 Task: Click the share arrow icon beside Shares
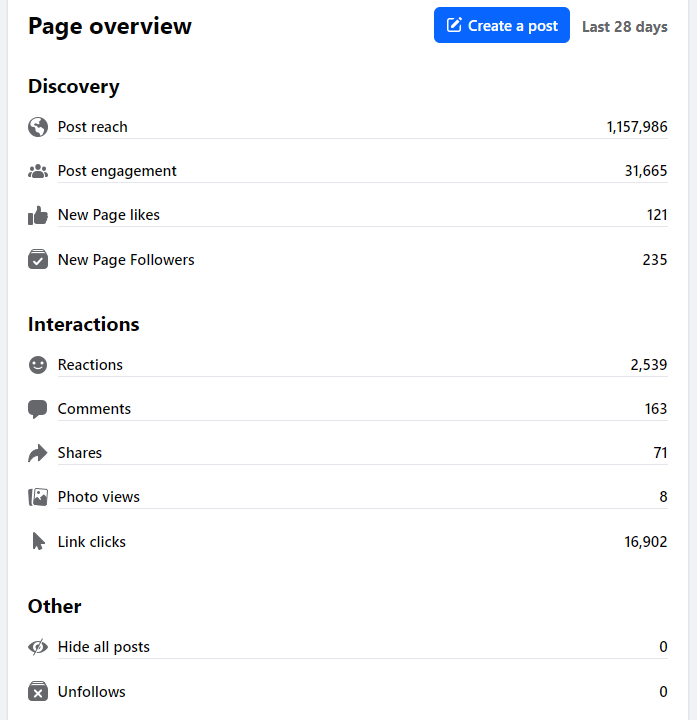point(38,453)
